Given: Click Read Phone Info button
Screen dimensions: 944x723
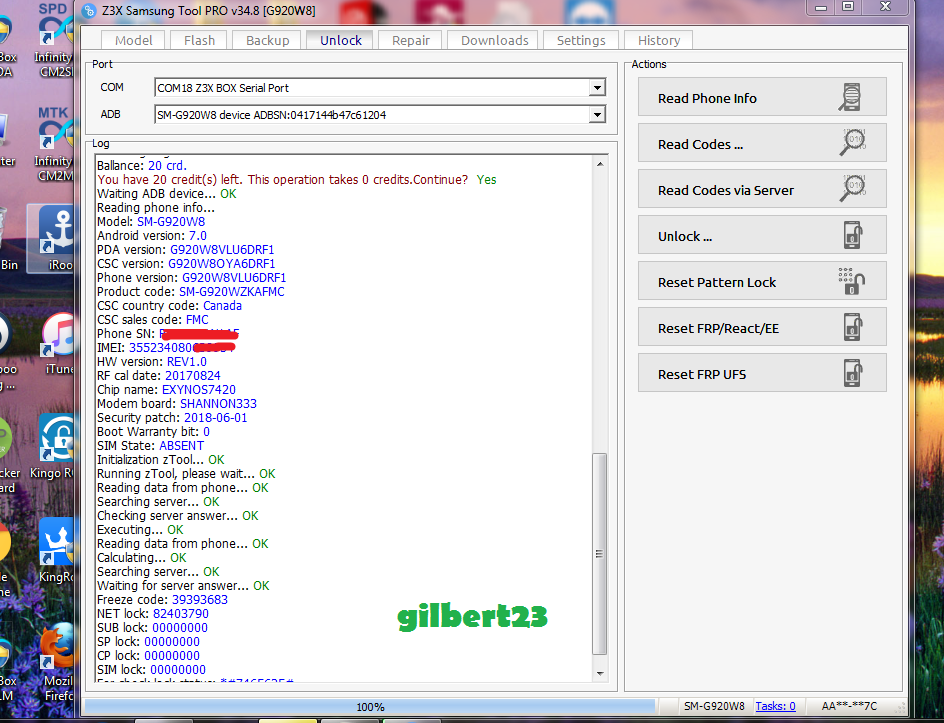Looking at the screenshot, I should pyautogui.click(x=762, y=97).
